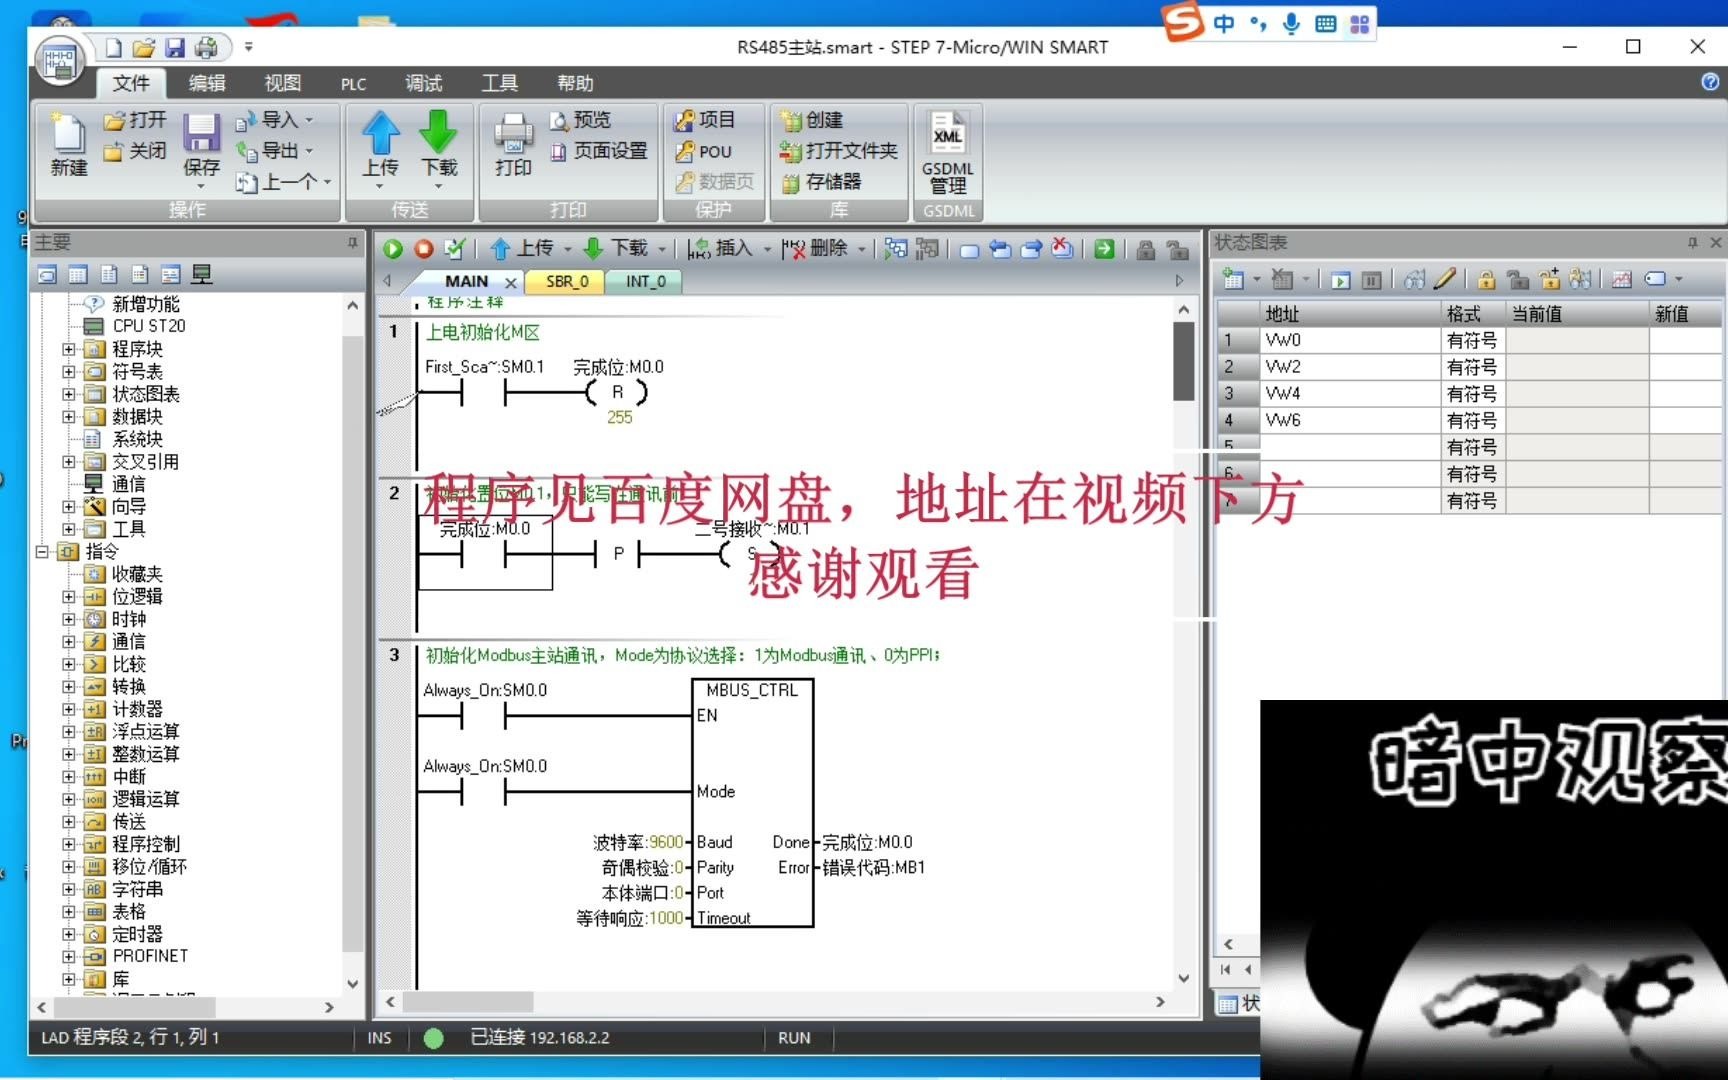
Task: Toggle Chinese/English mode in Sogou IME bar
Action: coord(1224,24)
